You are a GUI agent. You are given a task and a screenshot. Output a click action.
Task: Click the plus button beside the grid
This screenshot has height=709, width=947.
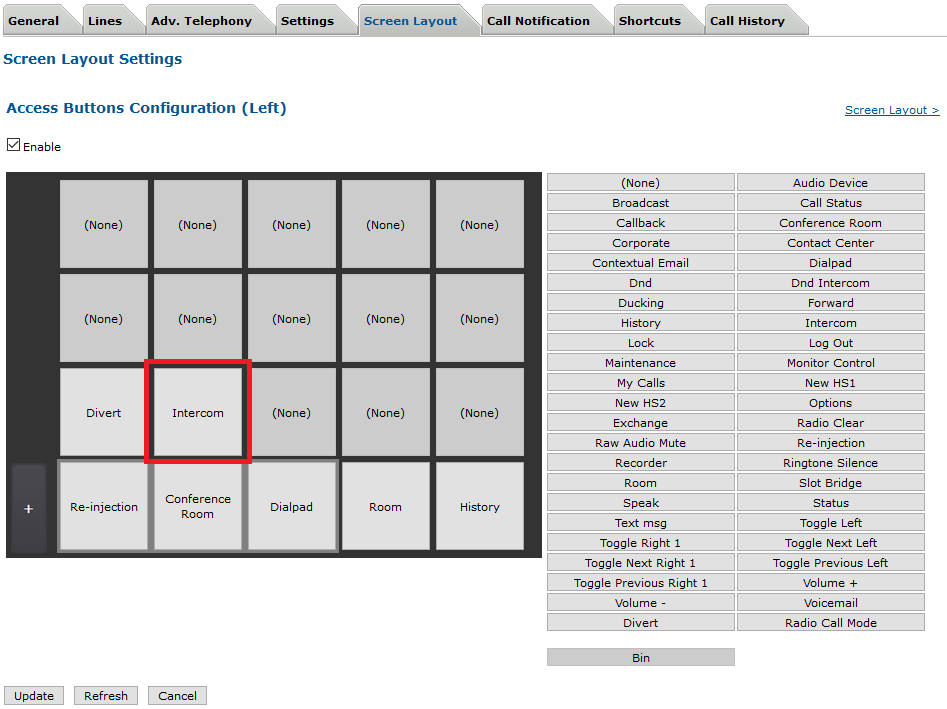click(28, 508)
